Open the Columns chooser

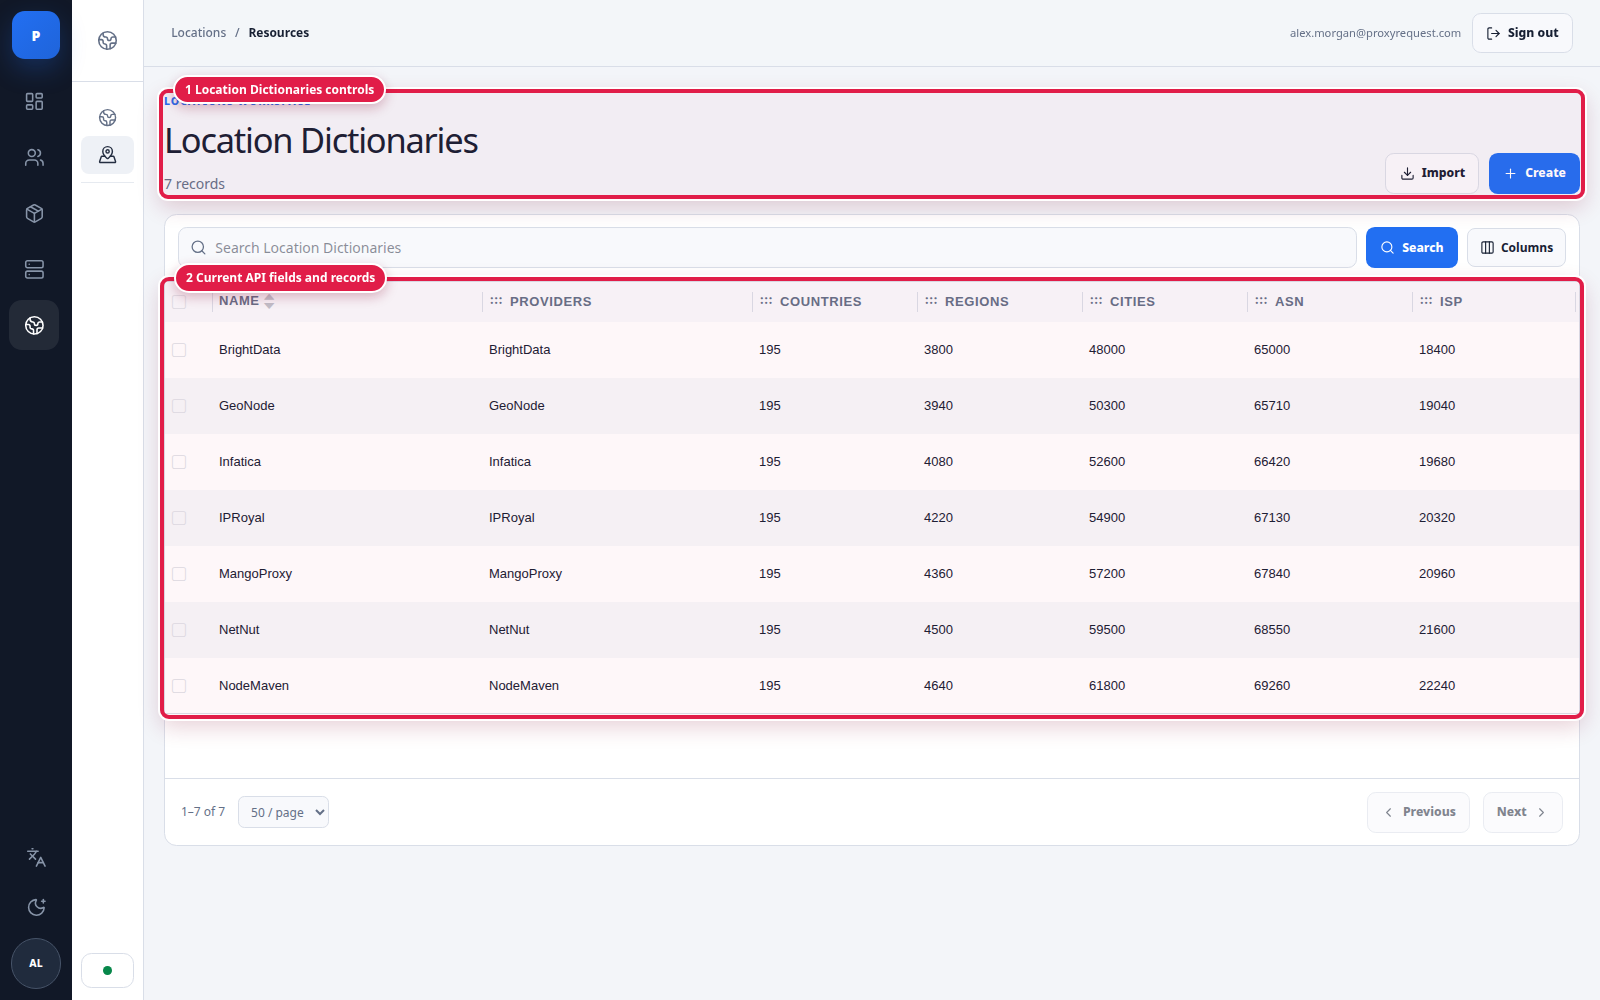tap(1516, 248)
